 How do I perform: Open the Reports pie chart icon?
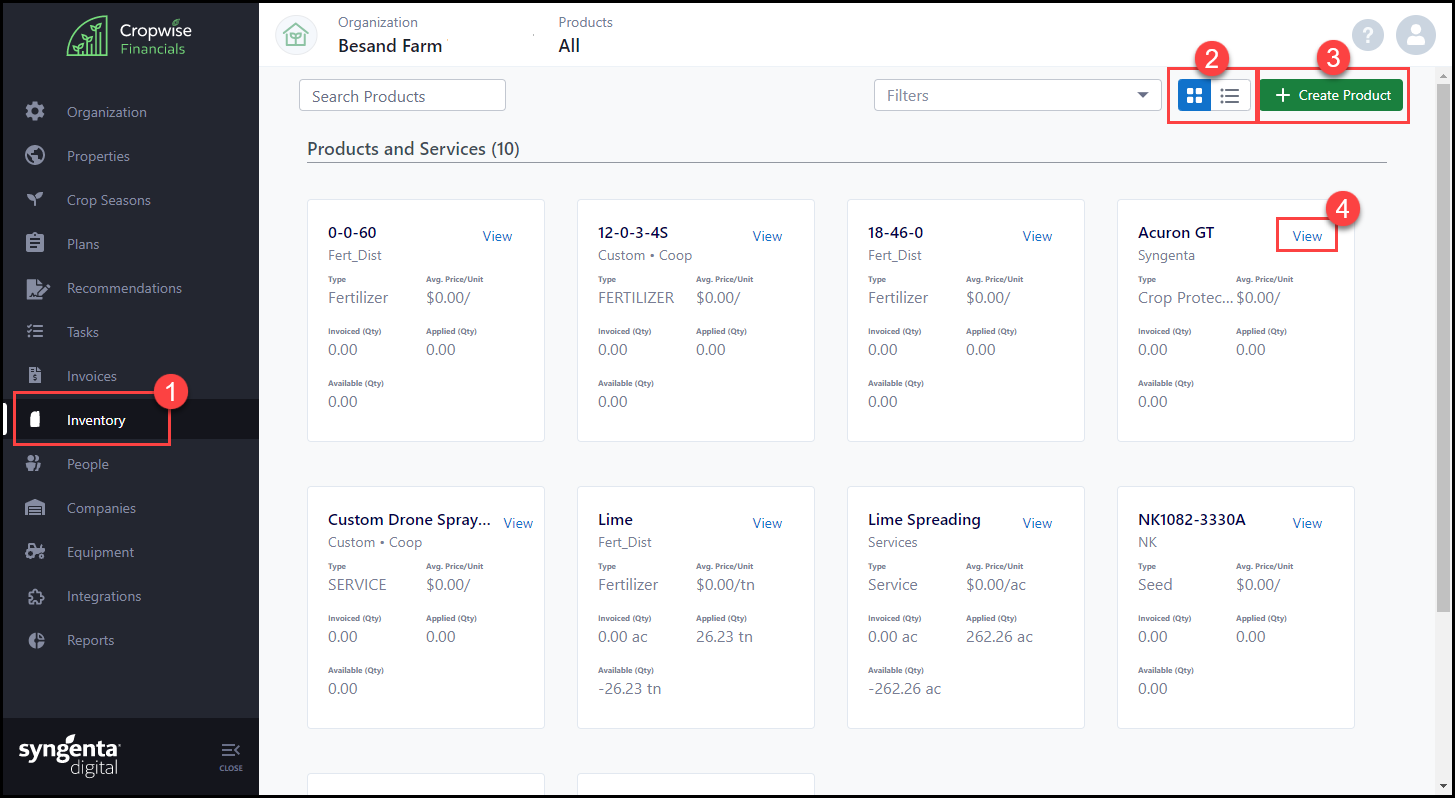[35, 640]
